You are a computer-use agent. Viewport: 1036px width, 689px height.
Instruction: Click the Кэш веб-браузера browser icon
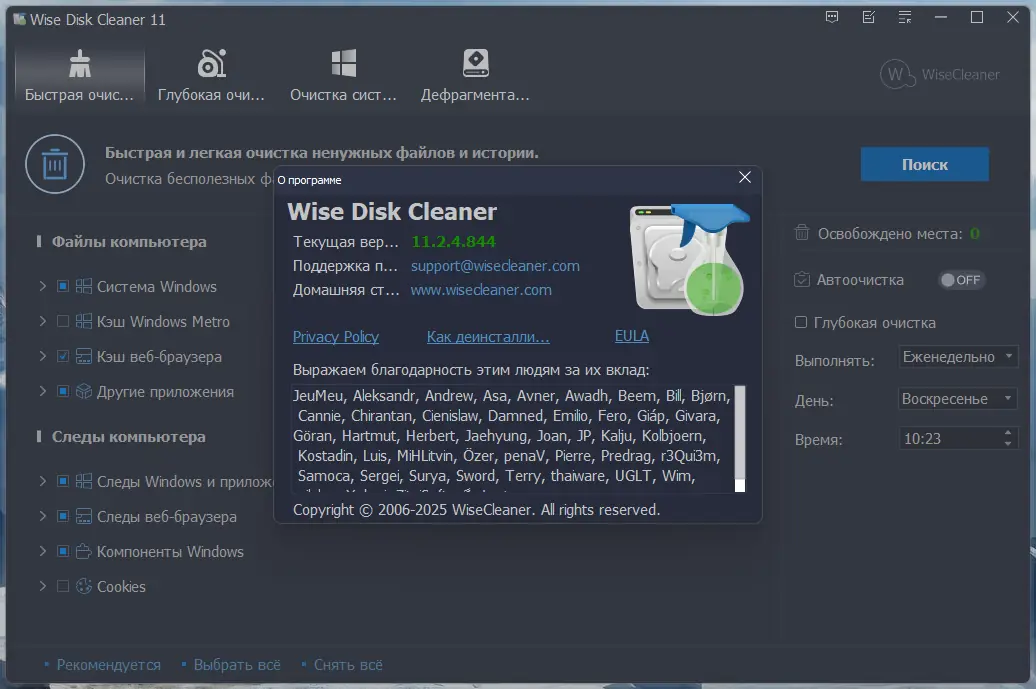tap(84, 356)
